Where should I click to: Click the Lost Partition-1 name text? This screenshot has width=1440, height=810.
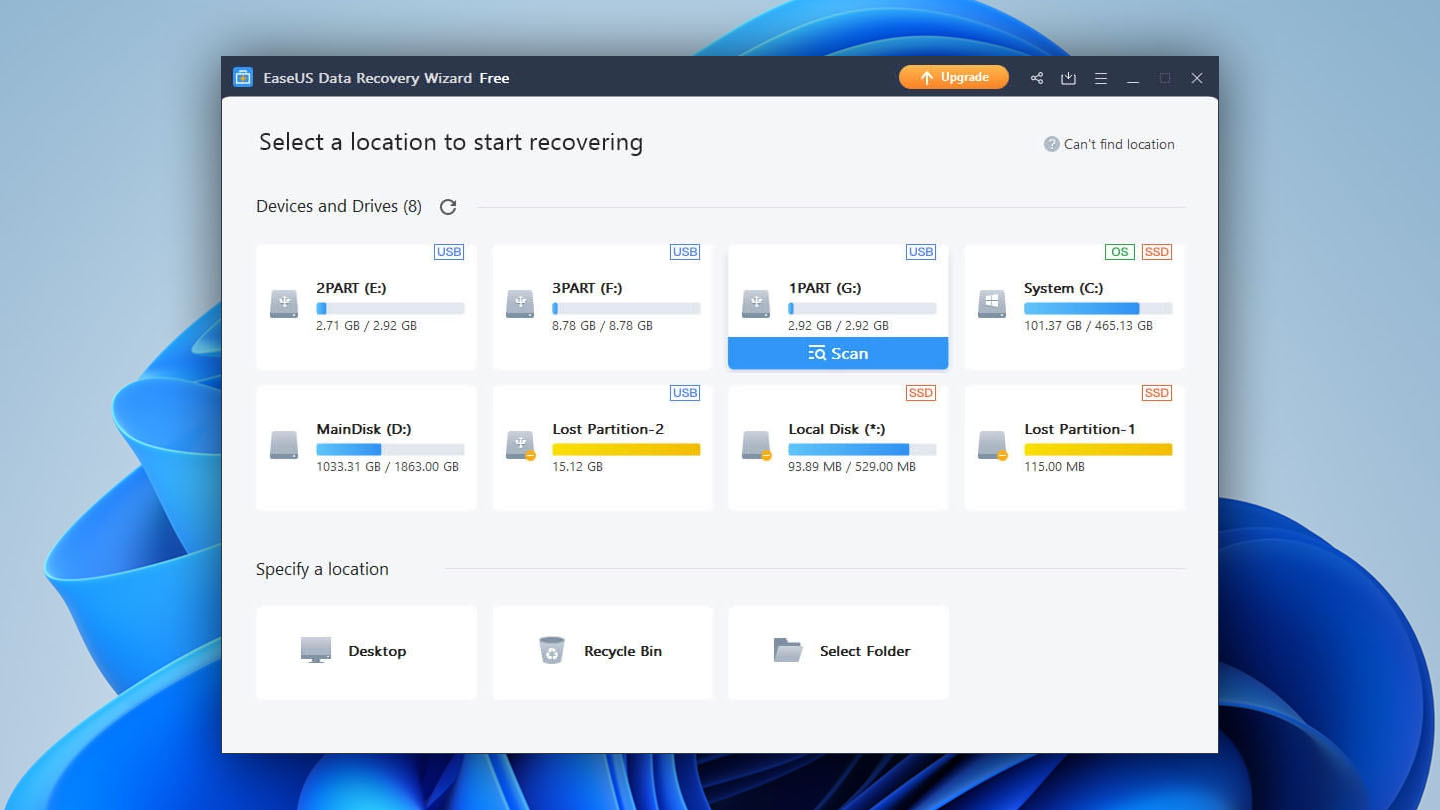pyautogui.click(x=1080, y=429)
